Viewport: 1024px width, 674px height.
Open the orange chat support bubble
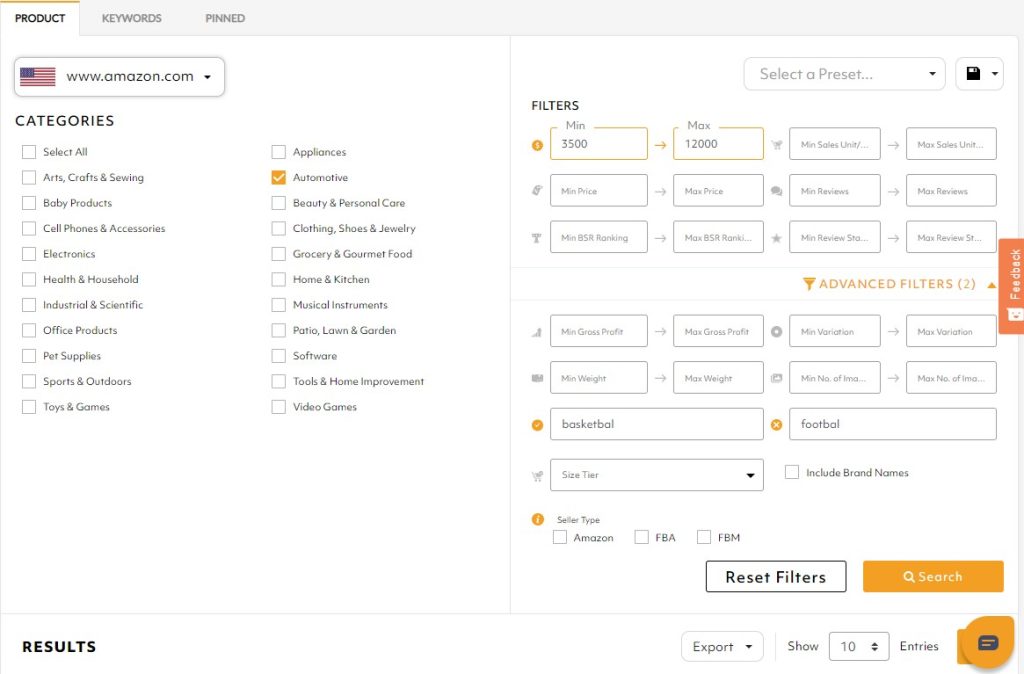[x=987, y=642]
